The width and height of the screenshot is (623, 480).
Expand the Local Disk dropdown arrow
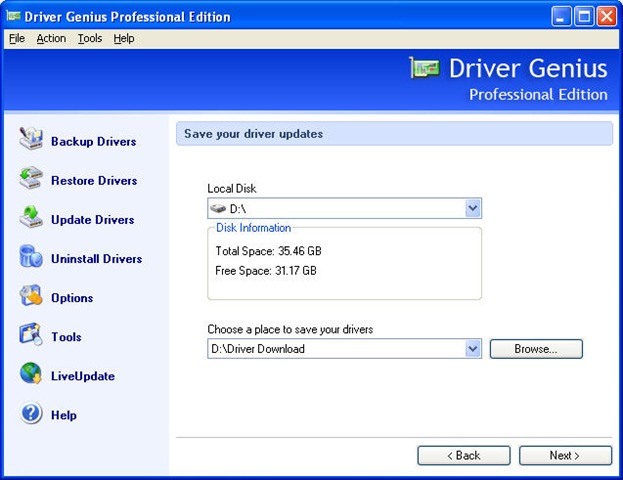472,208
